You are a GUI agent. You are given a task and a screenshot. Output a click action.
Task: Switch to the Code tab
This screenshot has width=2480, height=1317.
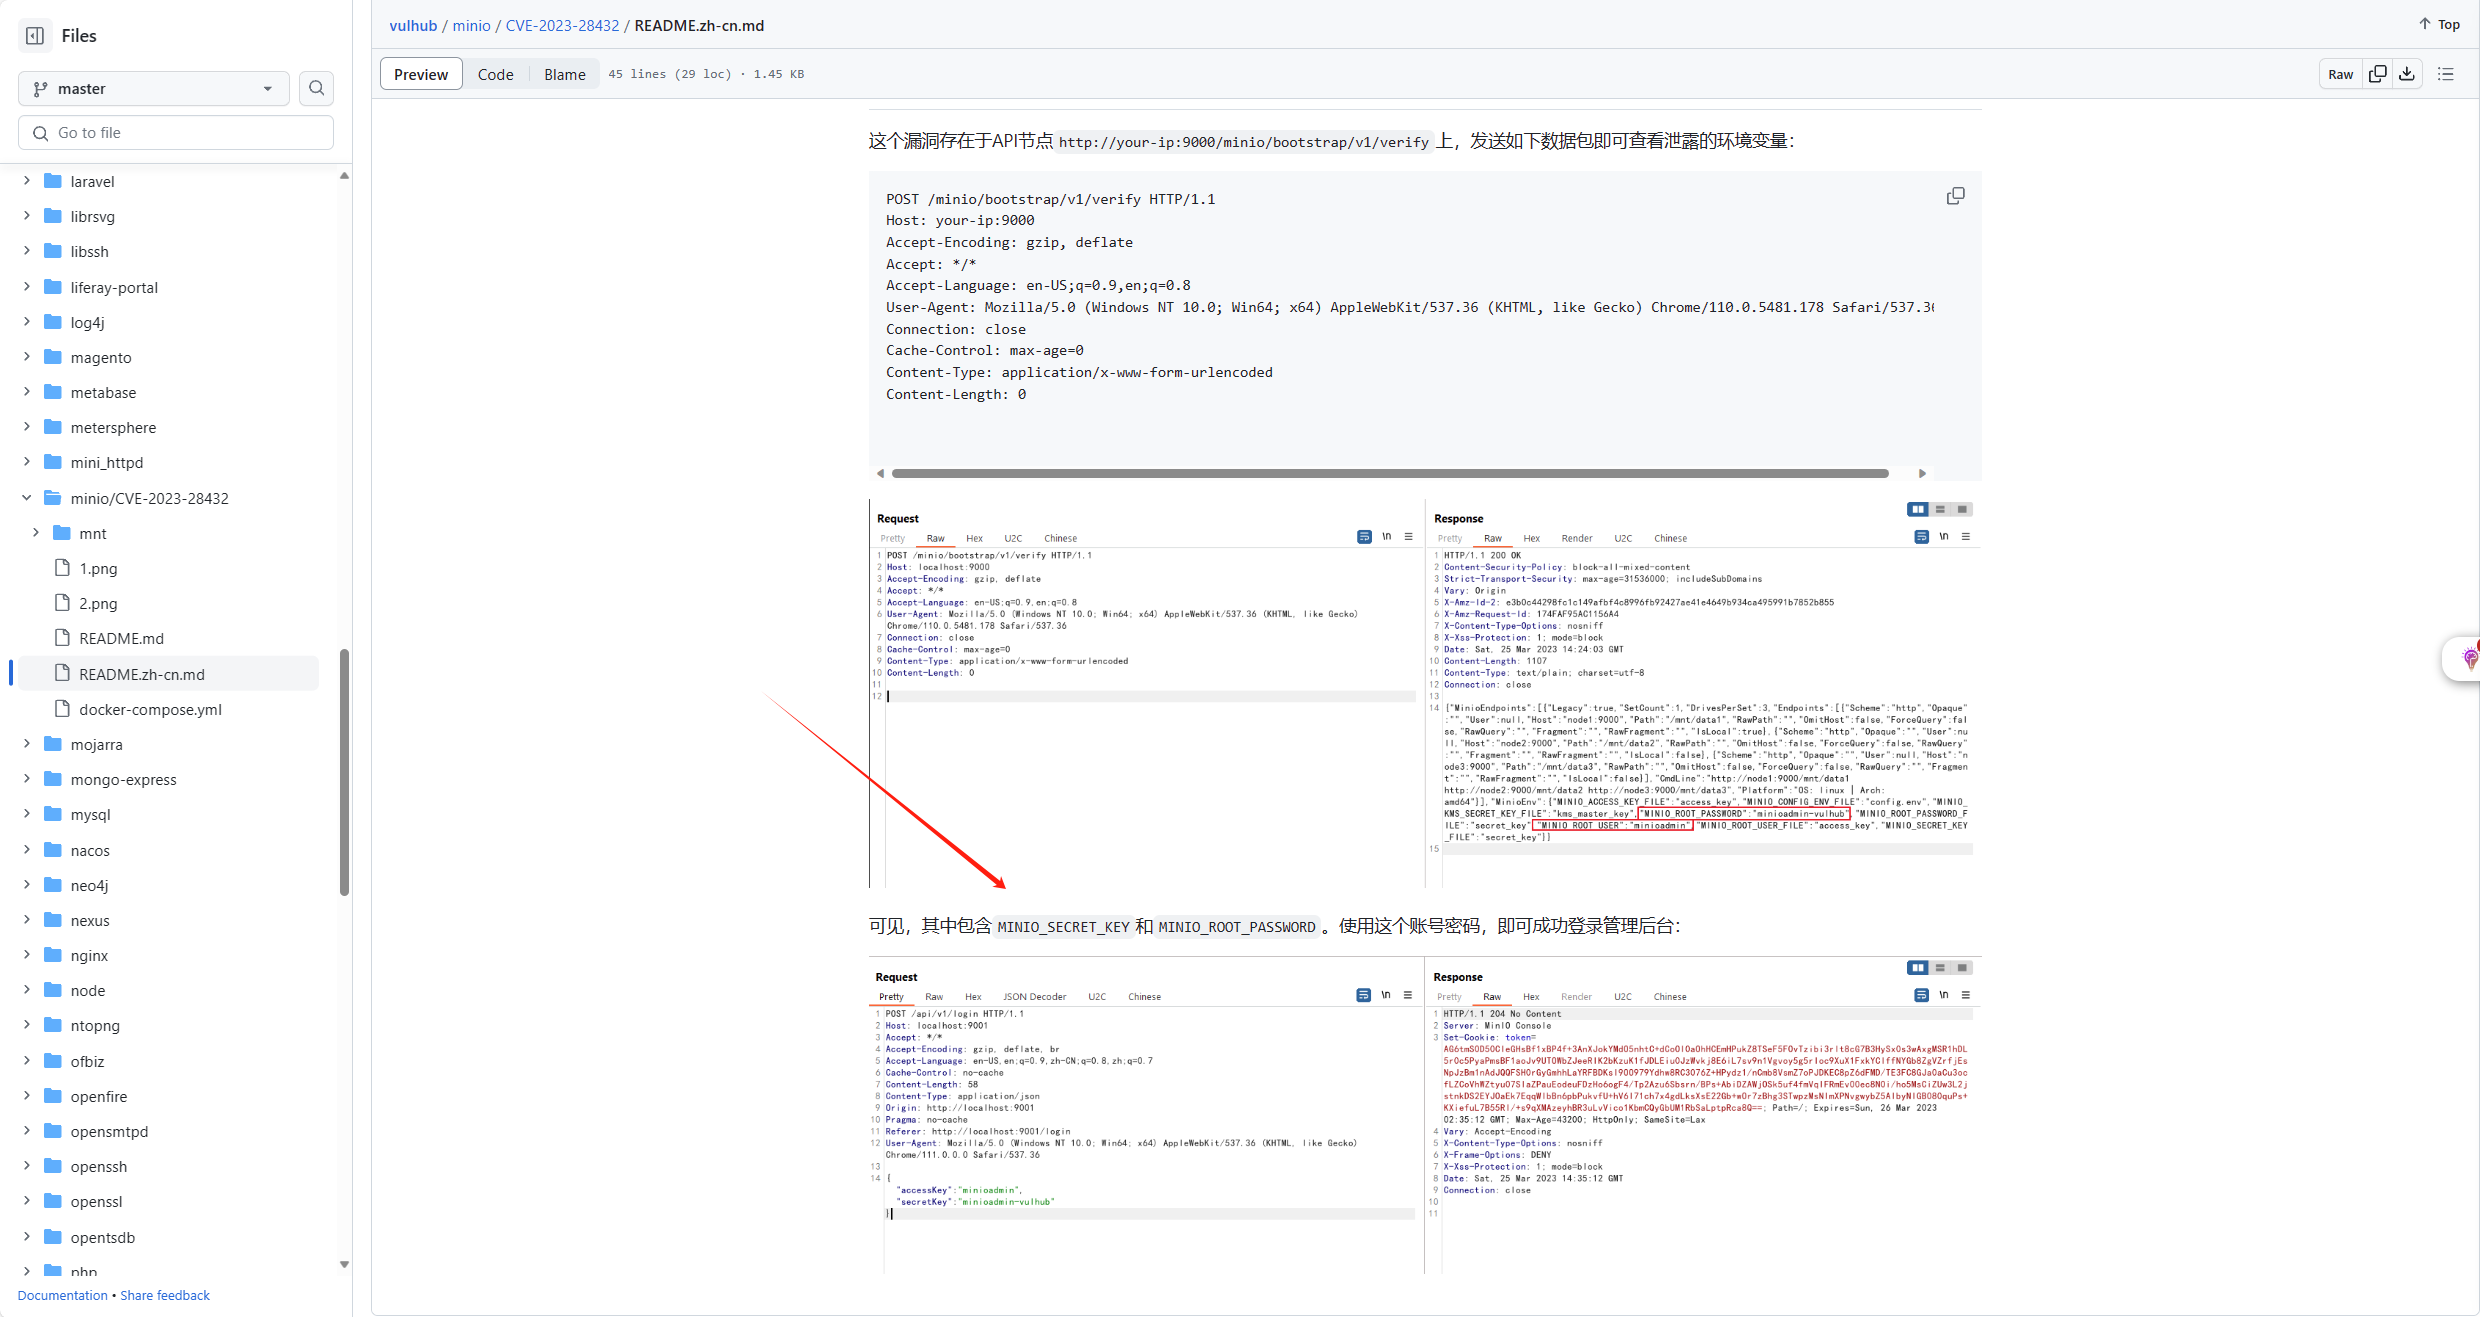[495, 74]
